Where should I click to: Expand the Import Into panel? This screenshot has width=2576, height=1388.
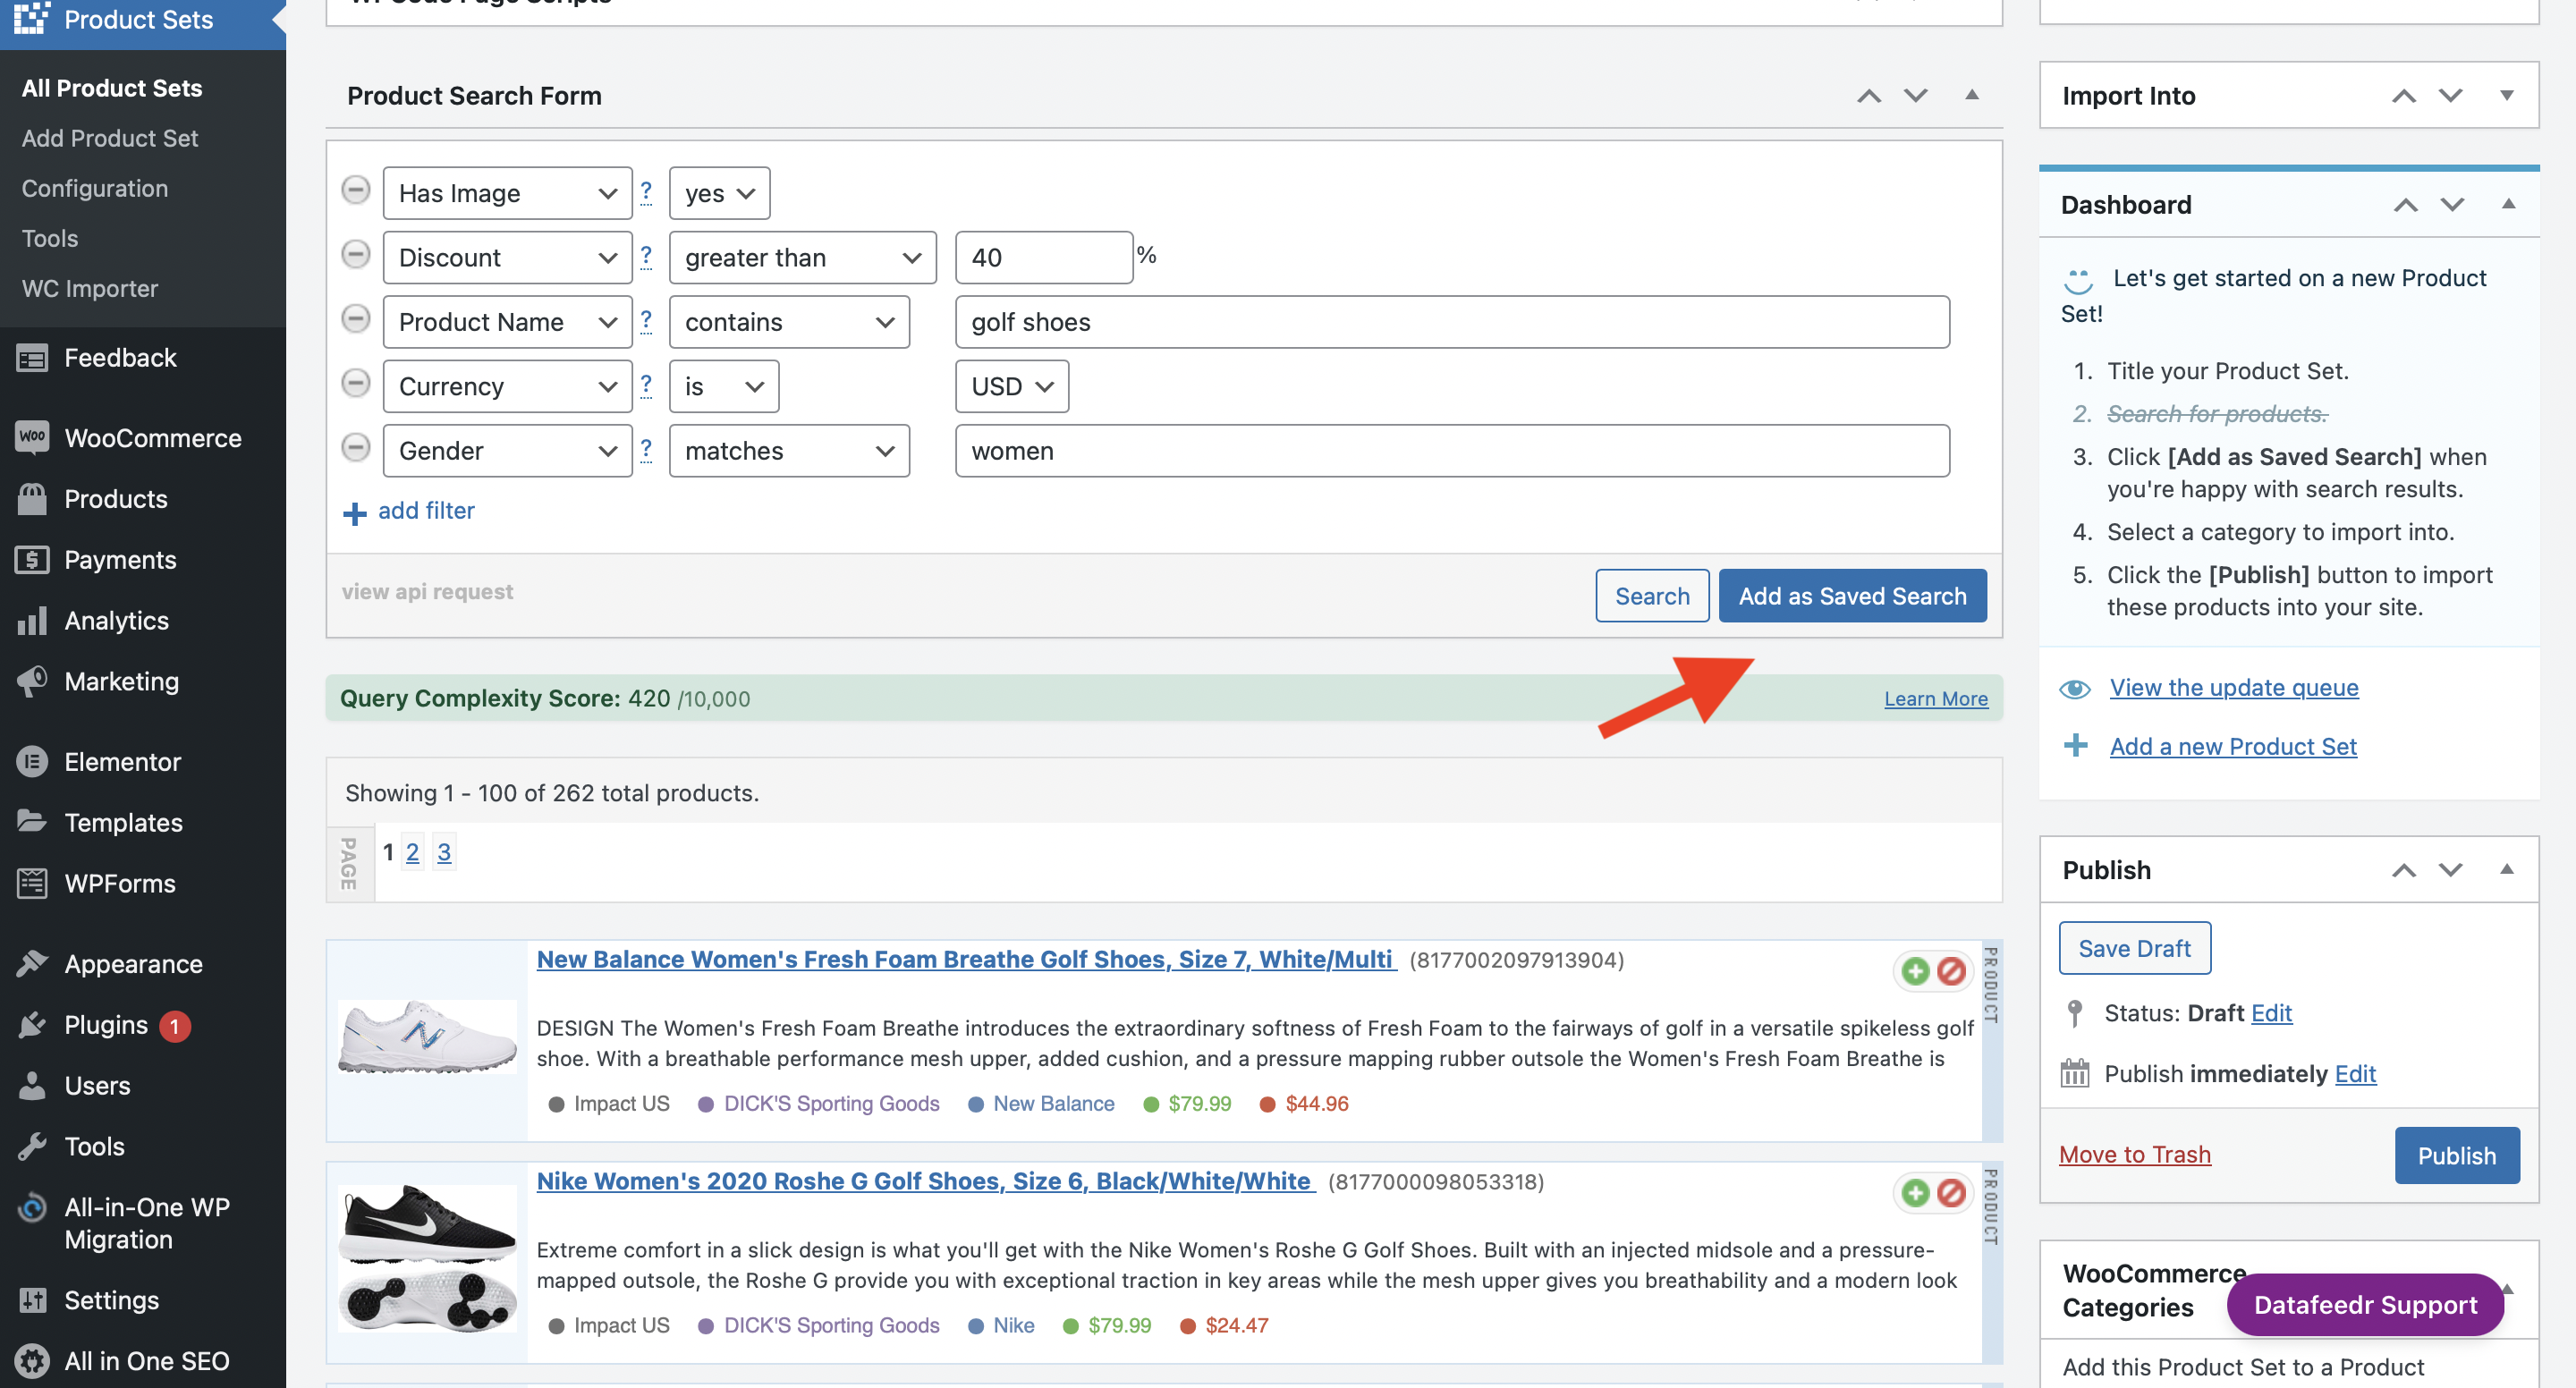2506,95
